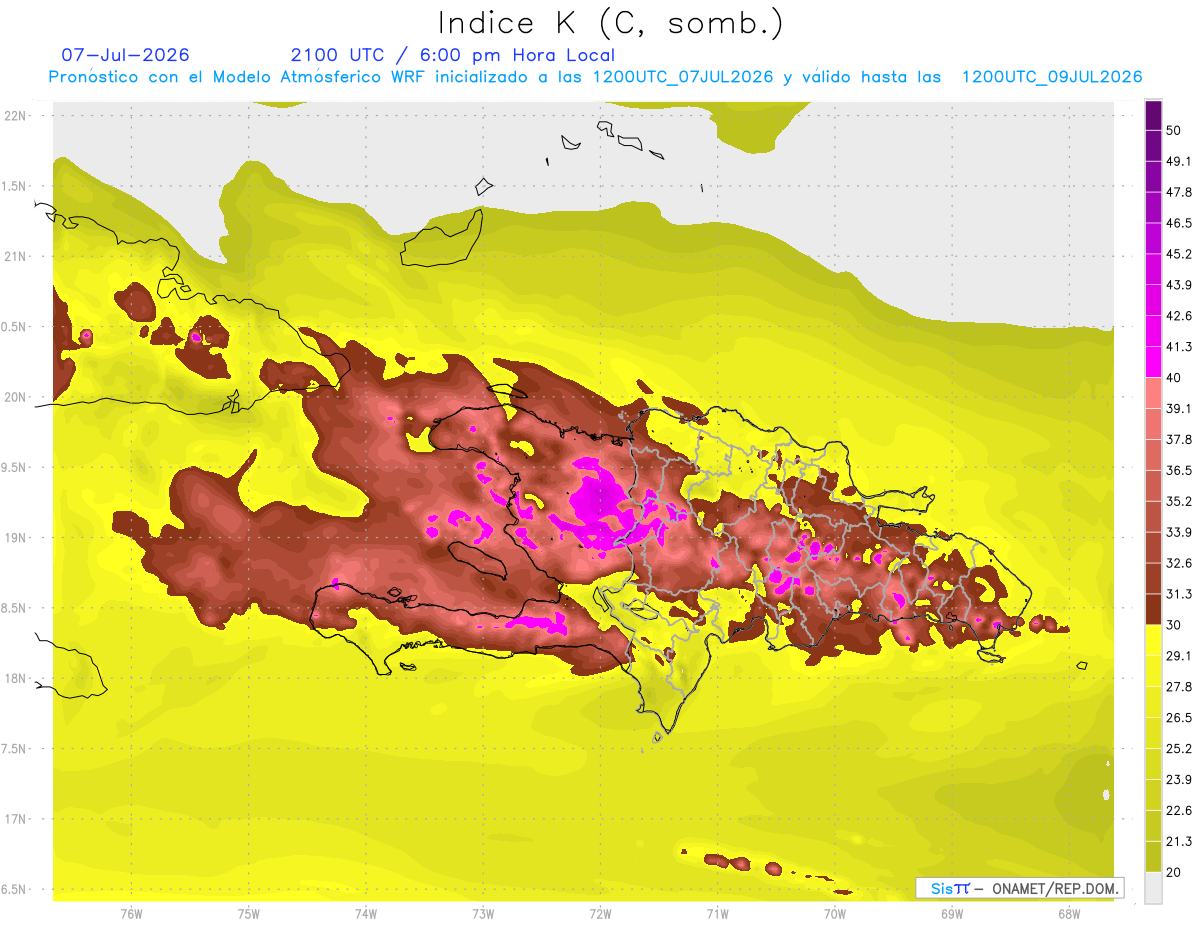Click the time text '2100 UTC / 6:00 pm Hora Local'
The width and height of the screenshot is (1200, 927).
(452, 55)
